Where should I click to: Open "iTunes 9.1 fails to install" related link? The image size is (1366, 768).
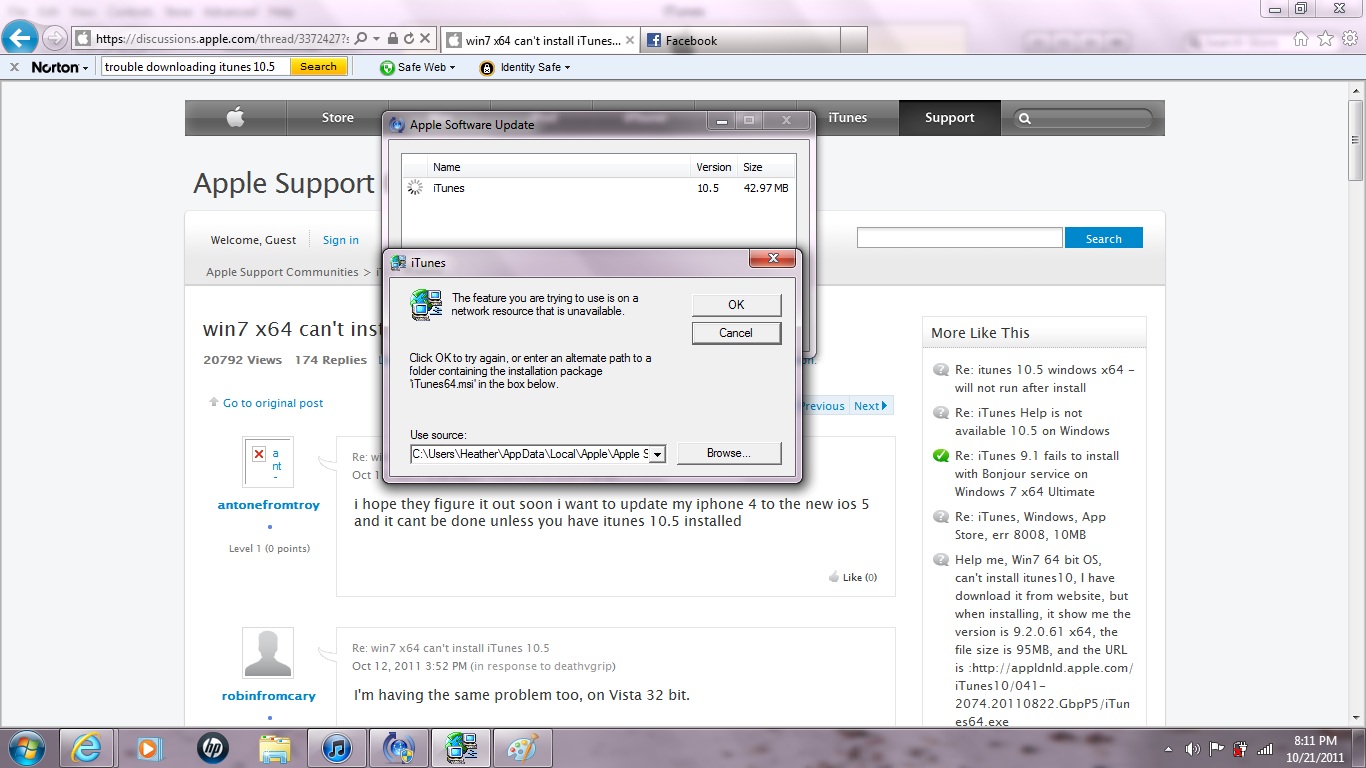click(x=1037, y=474)
